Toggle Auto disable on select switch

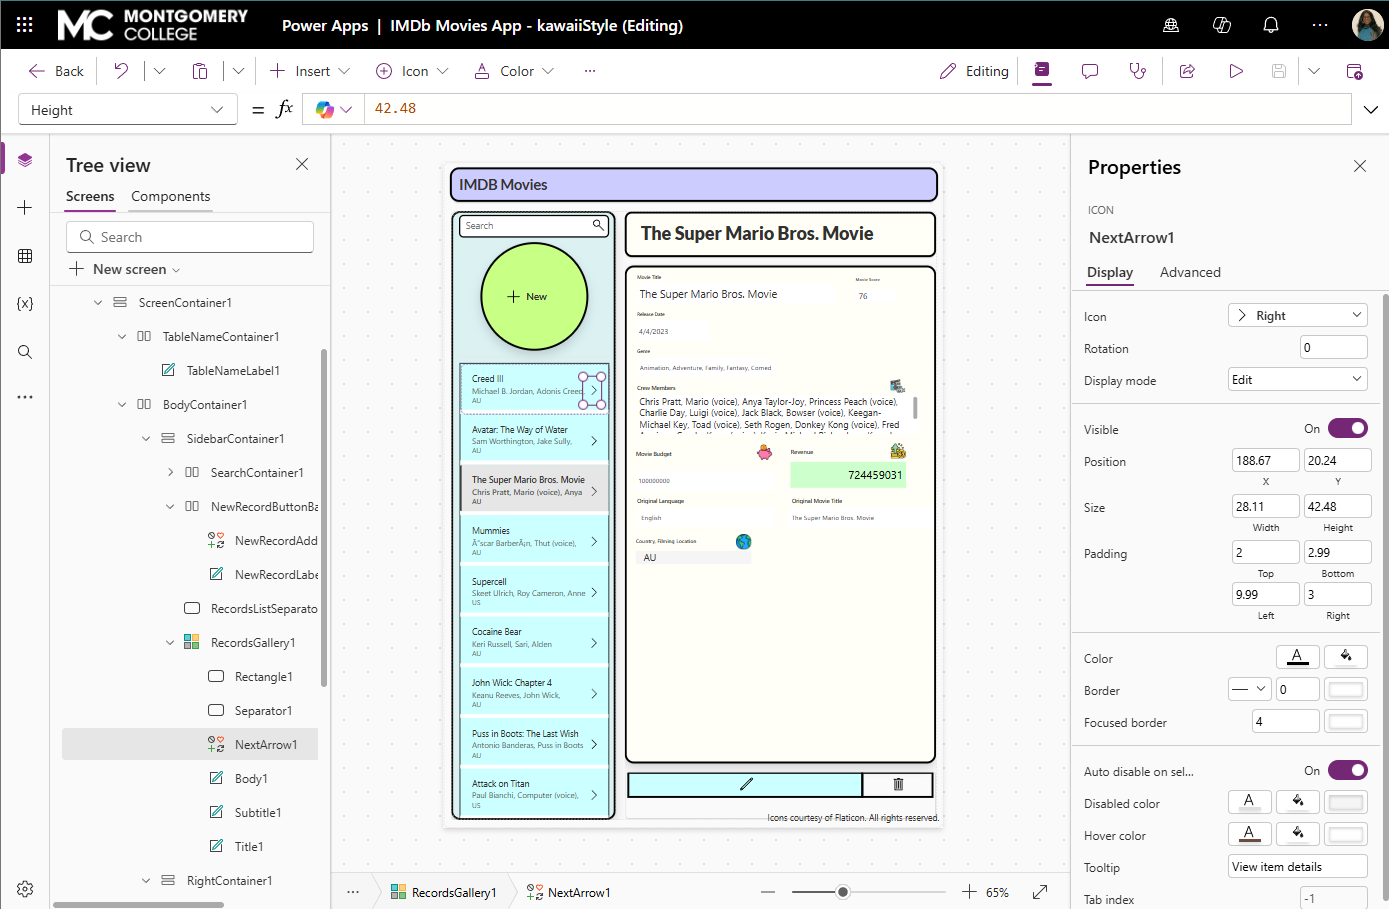tap(1348, 770)
